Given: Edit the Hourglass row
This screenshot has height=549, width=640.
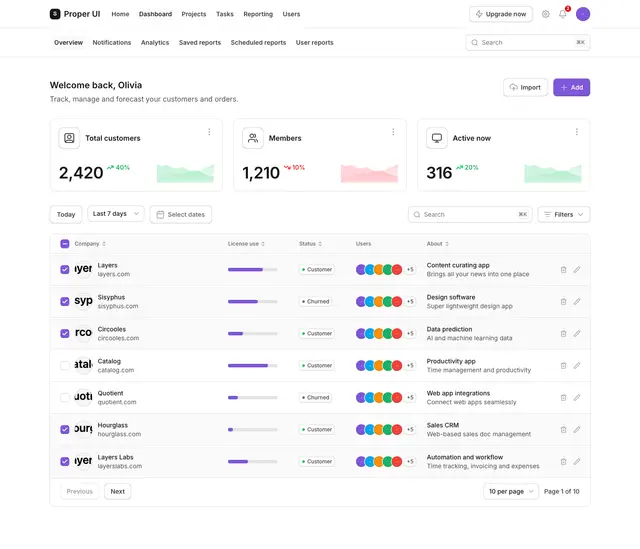Looking at the screenshot, I should (x=576, y=429).
